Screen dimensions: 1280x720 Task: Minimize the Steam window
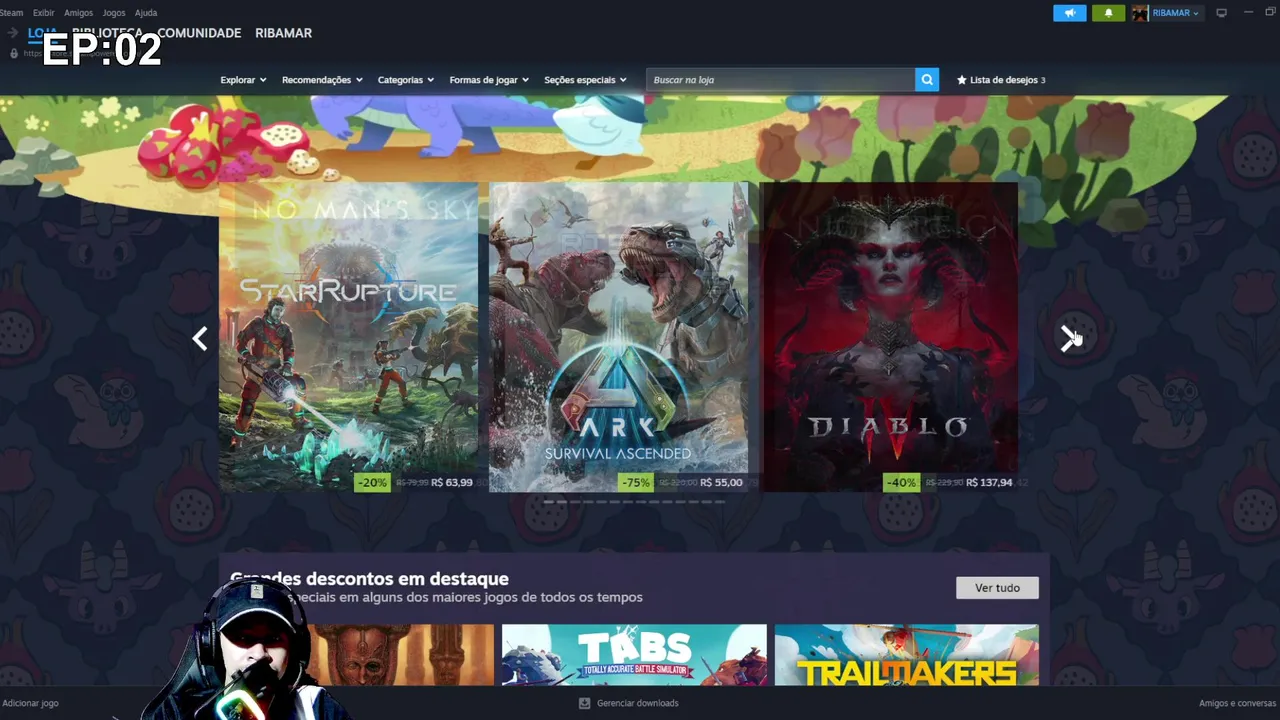coord(1248,12)
